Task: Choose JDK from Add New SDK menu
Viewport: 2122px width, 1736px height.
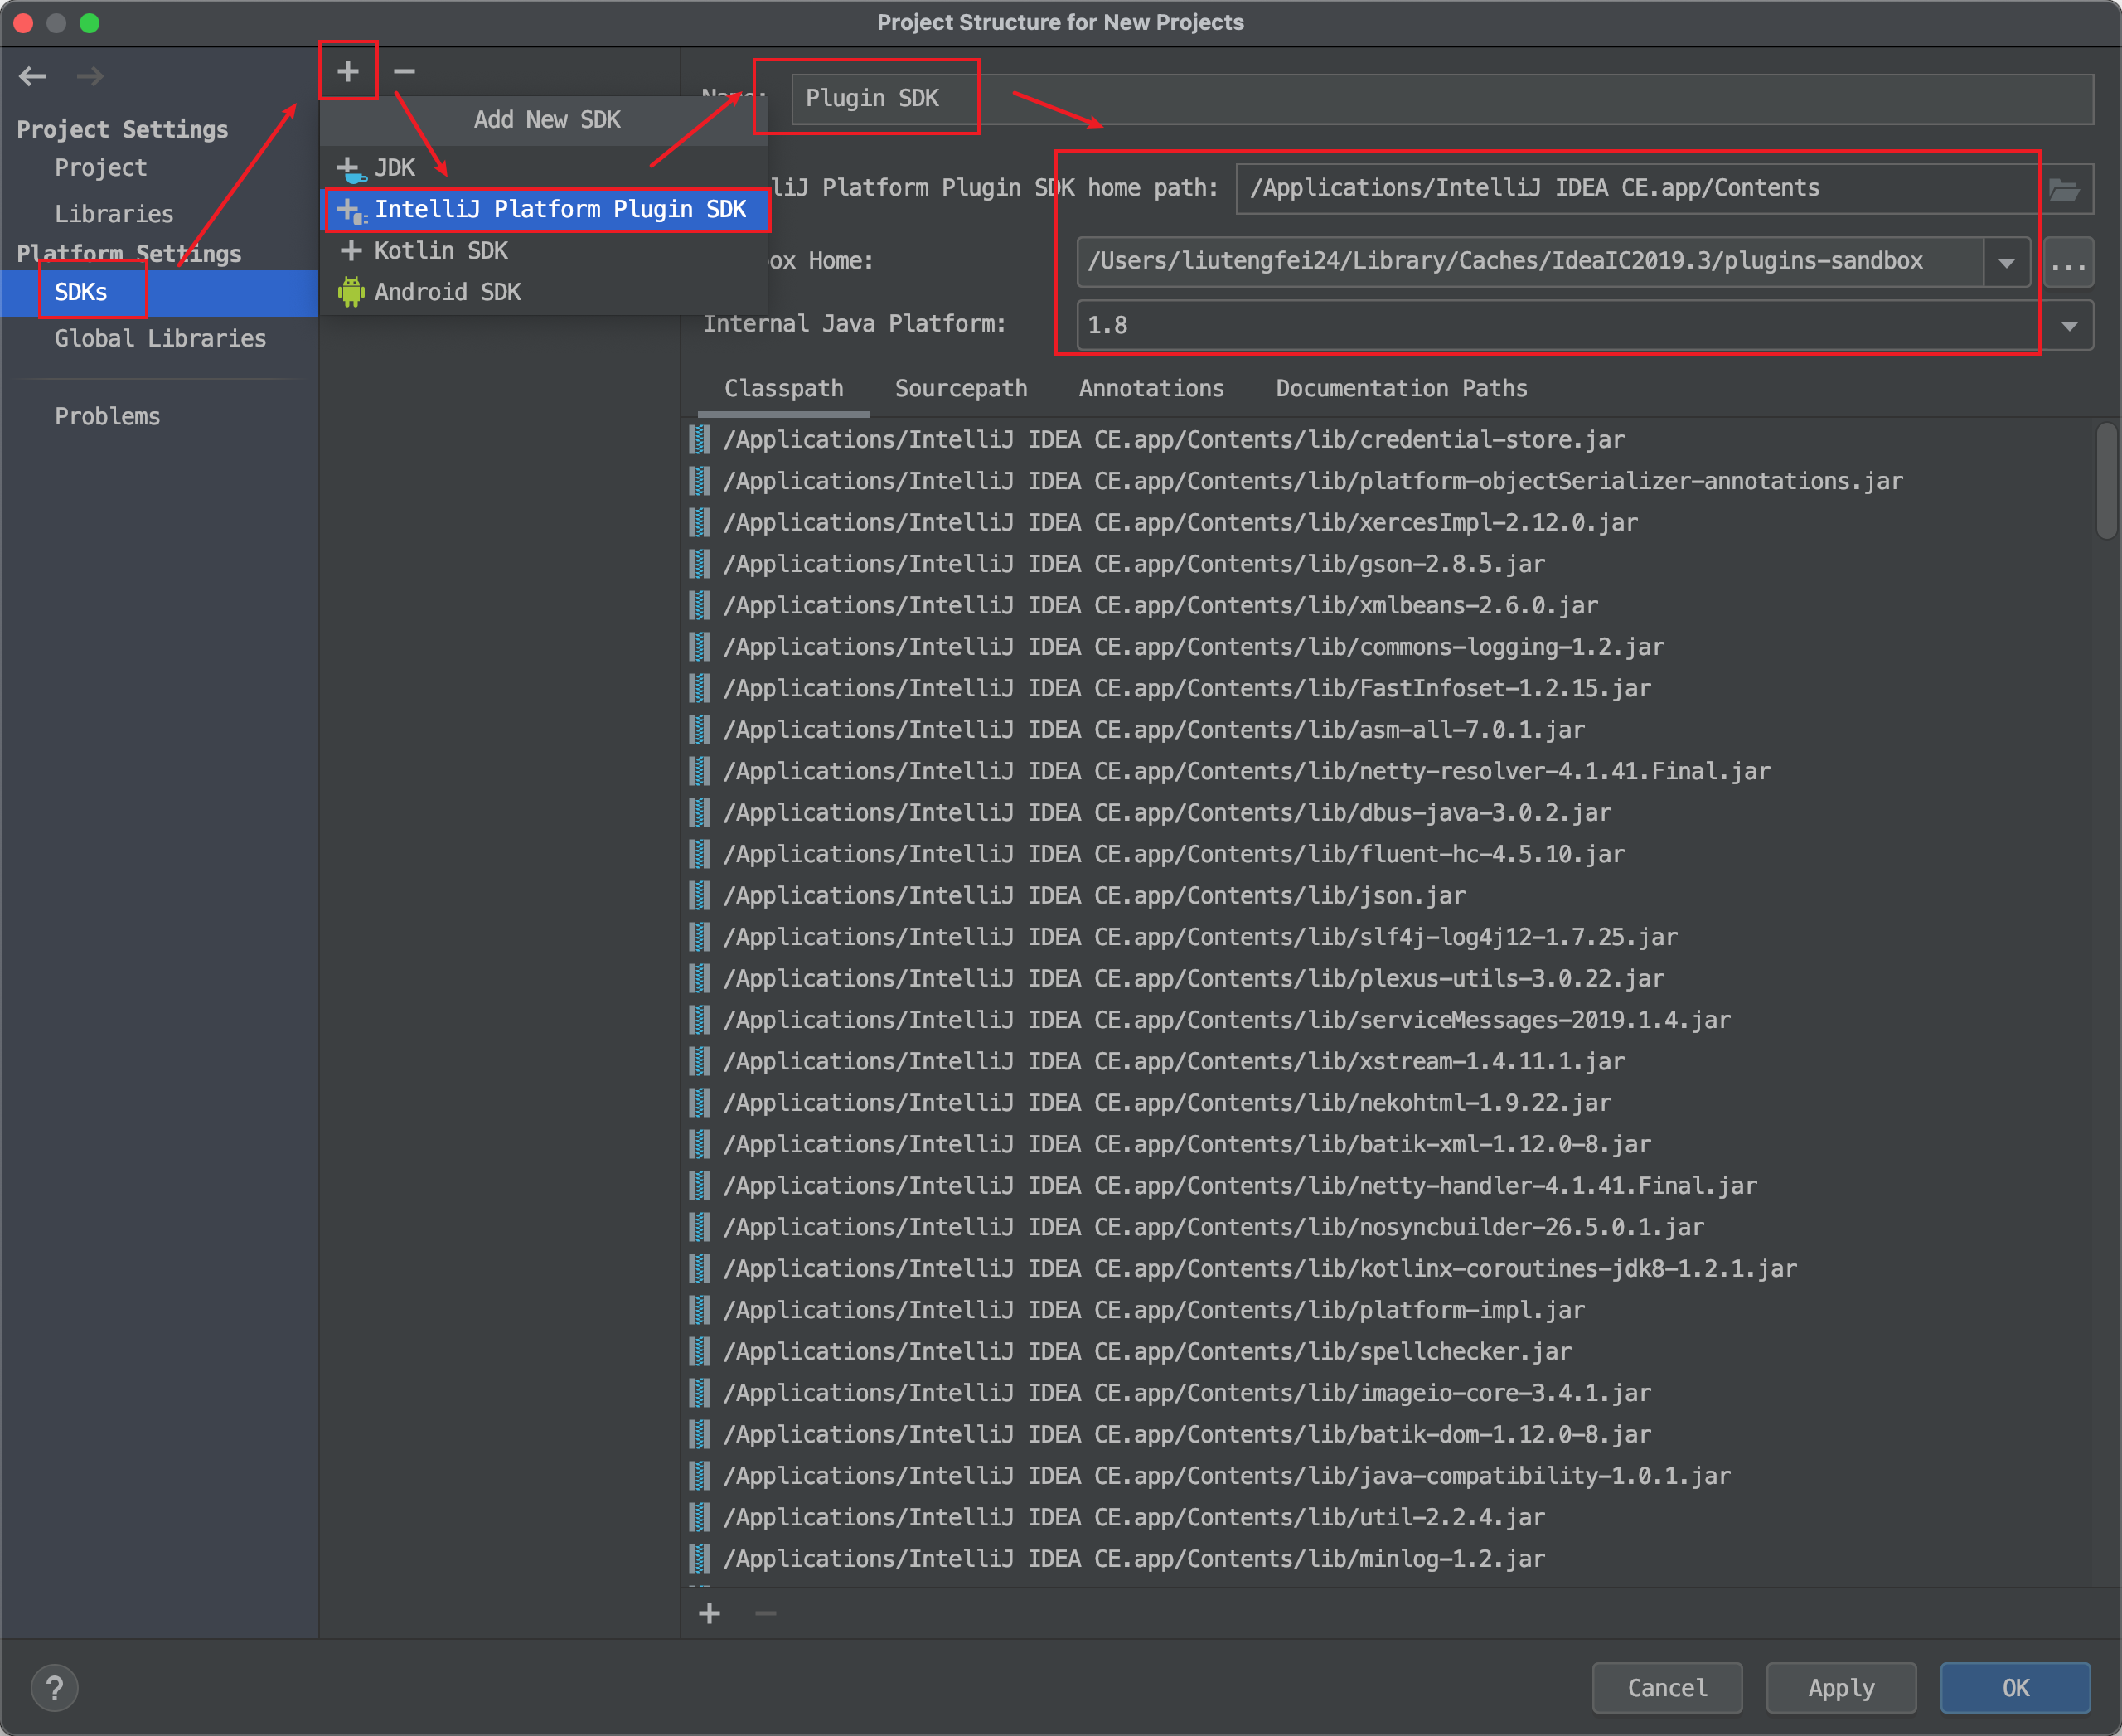Action: coord(544,168)
